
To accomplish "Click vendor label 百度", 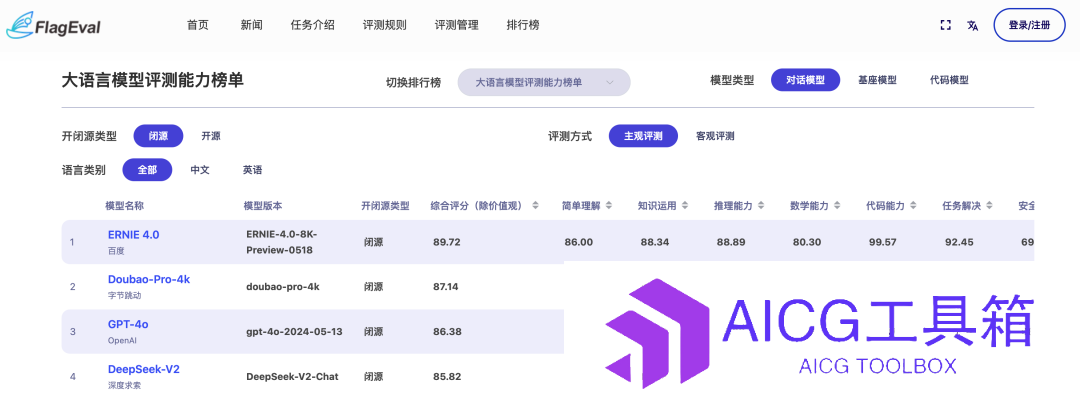I will pyautogui.click(x=116, y=251).
